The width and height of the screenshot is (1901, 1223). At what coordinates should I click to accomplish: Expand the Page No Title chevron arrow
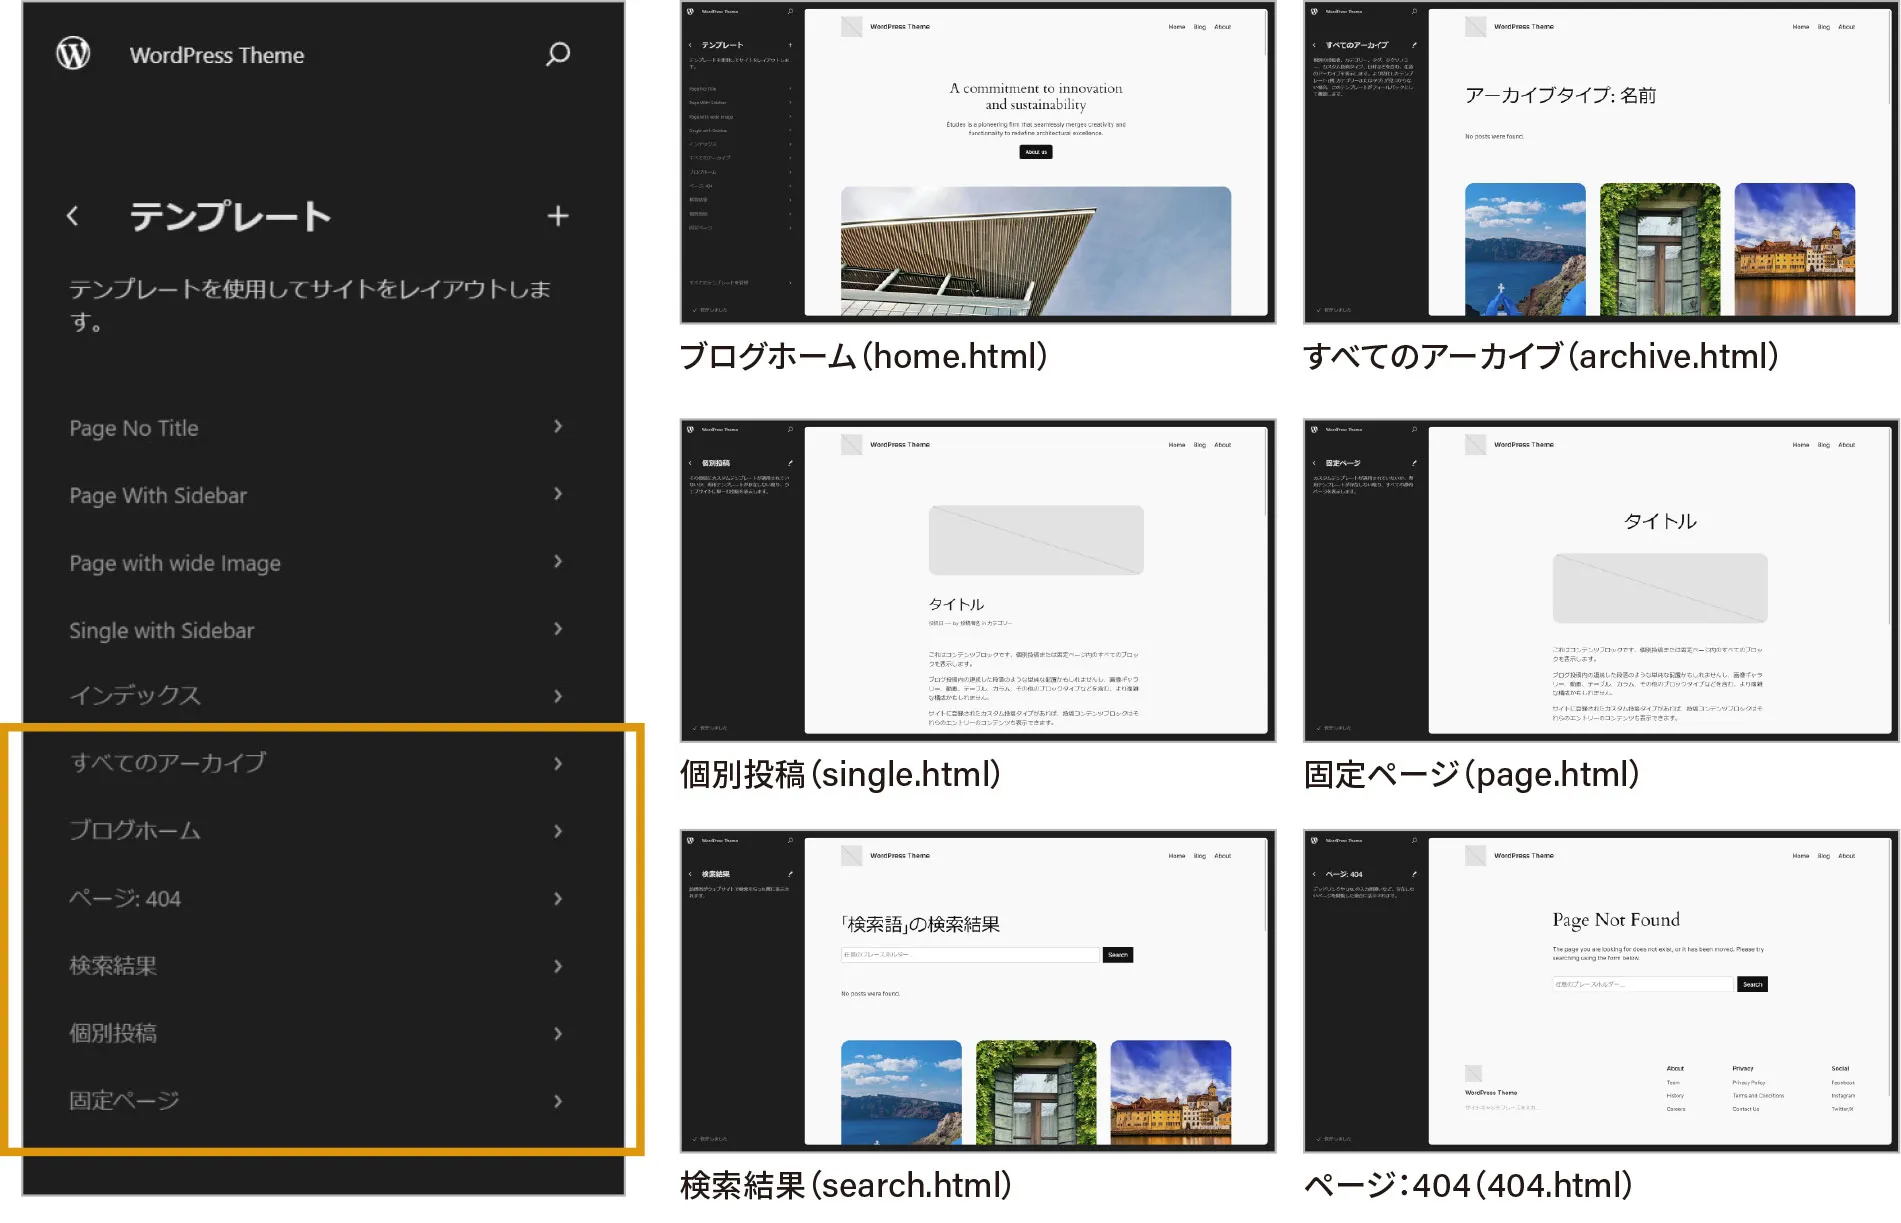pos(558,427)
